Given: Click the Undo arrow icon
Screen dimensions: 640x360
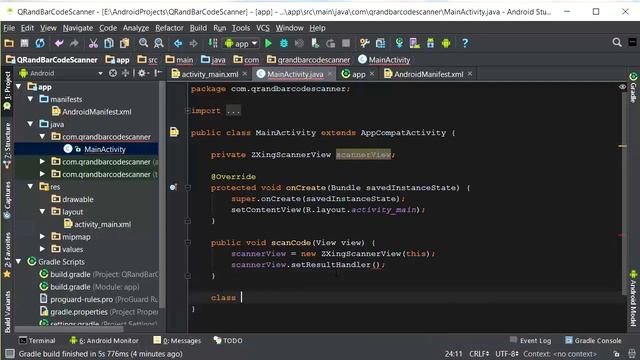Looking at the screenshot, I should coord(59,43).
